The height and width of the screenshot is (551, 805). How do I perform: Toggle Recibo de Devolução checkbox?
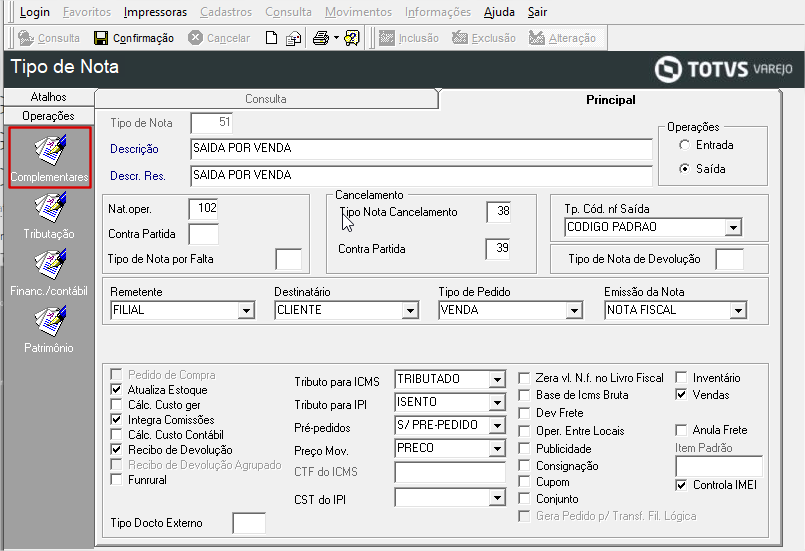coord(117,449)
